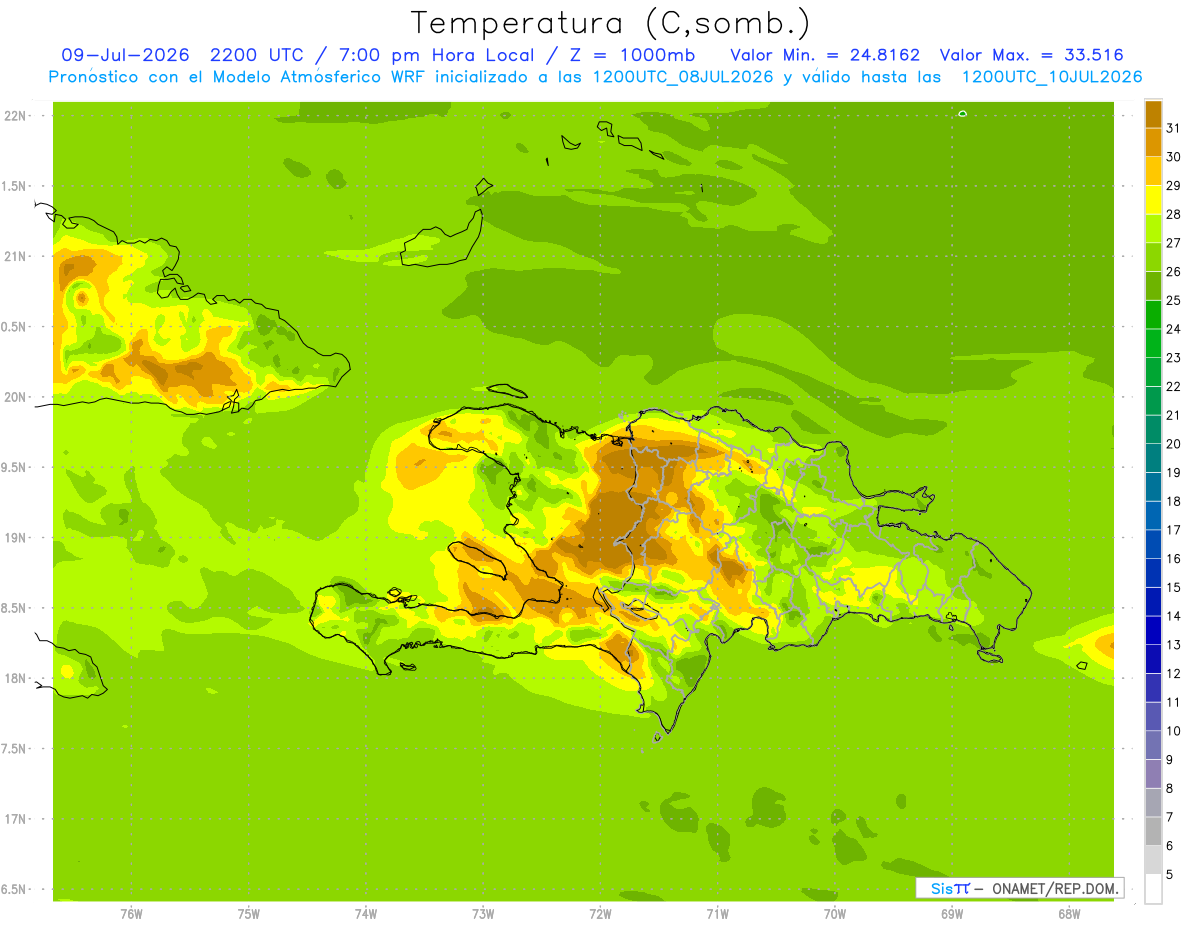Click the "18N" latitude axis label
This screenshot has height=927, width=1200.
click(16, 678)
